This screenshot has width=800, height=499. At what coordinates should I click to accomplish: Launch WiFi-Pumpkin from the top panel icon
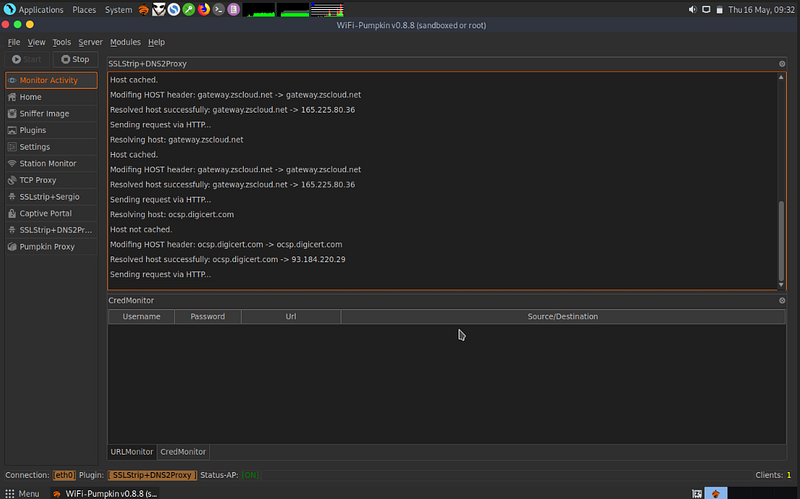tap(144, 10)
